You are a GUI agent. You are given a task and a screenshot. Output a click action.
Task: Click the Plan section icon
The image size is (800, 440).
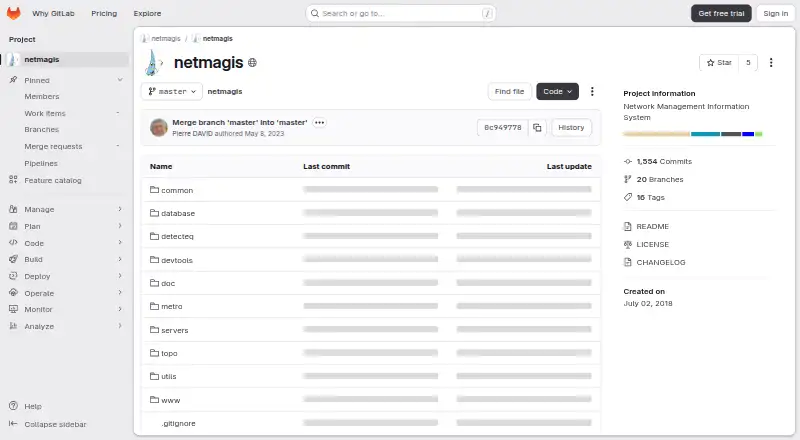[13, 226]
